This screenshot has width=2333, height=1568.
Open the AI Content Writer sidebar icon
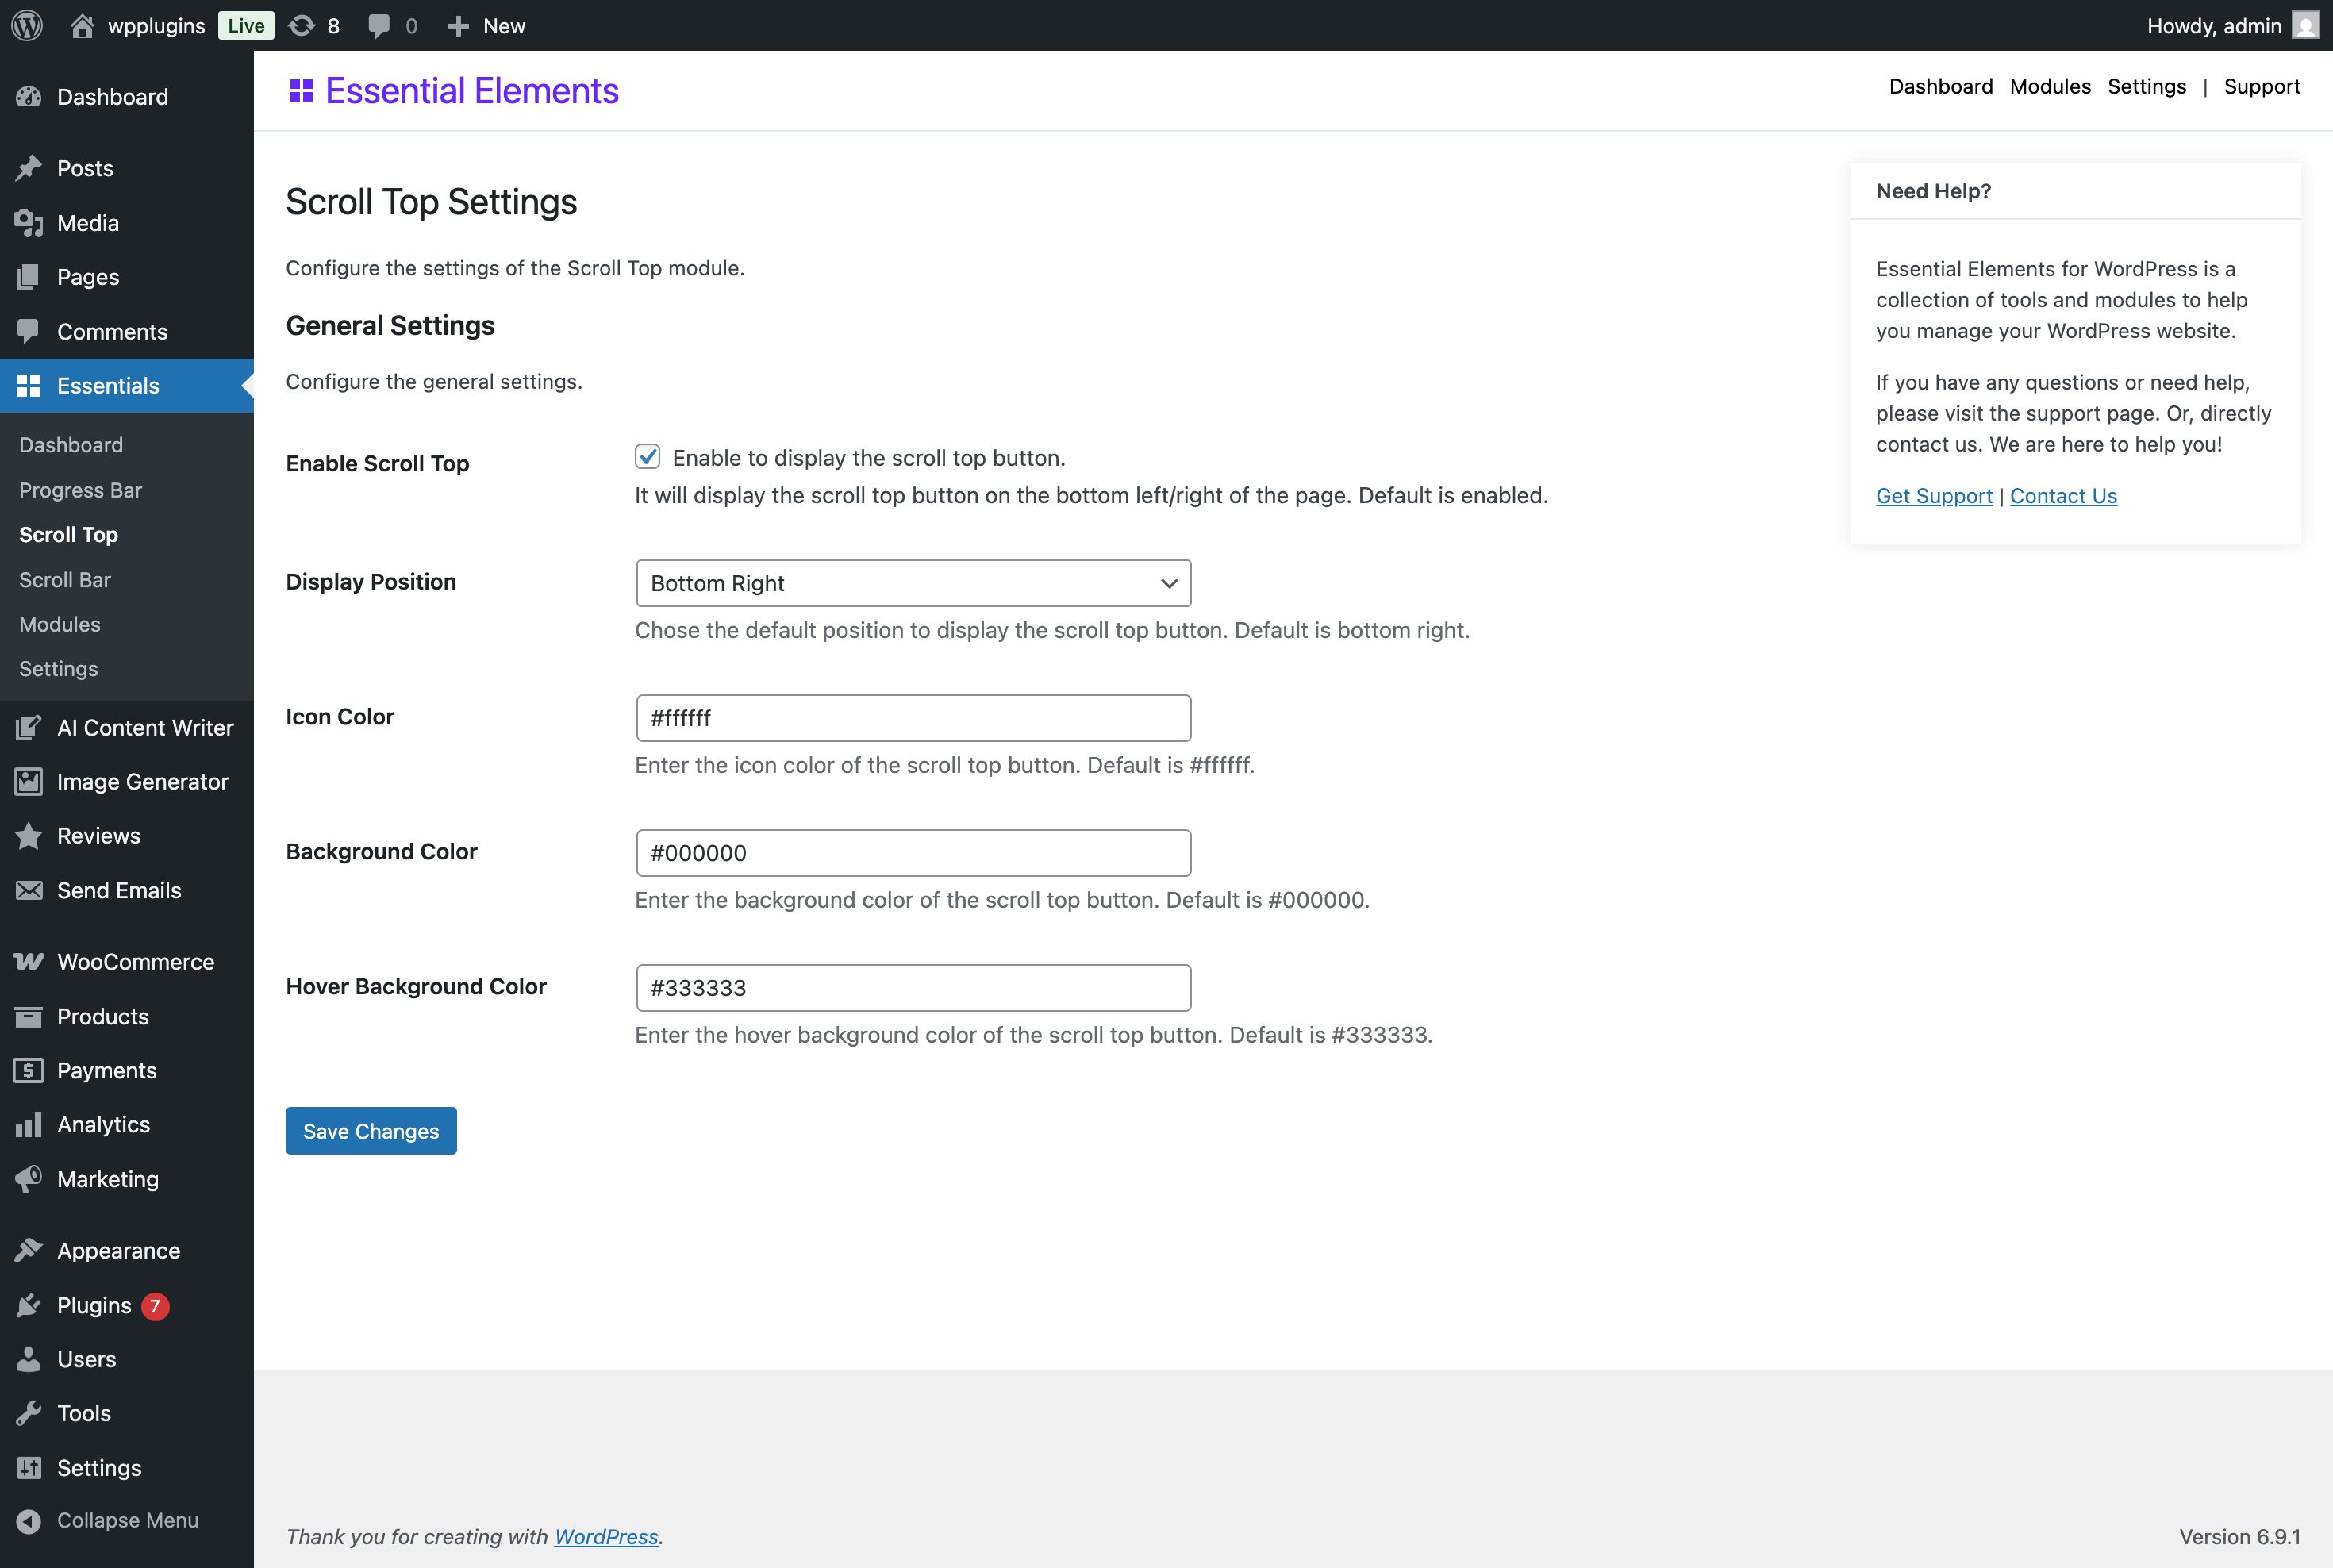[x=29, y=727]
